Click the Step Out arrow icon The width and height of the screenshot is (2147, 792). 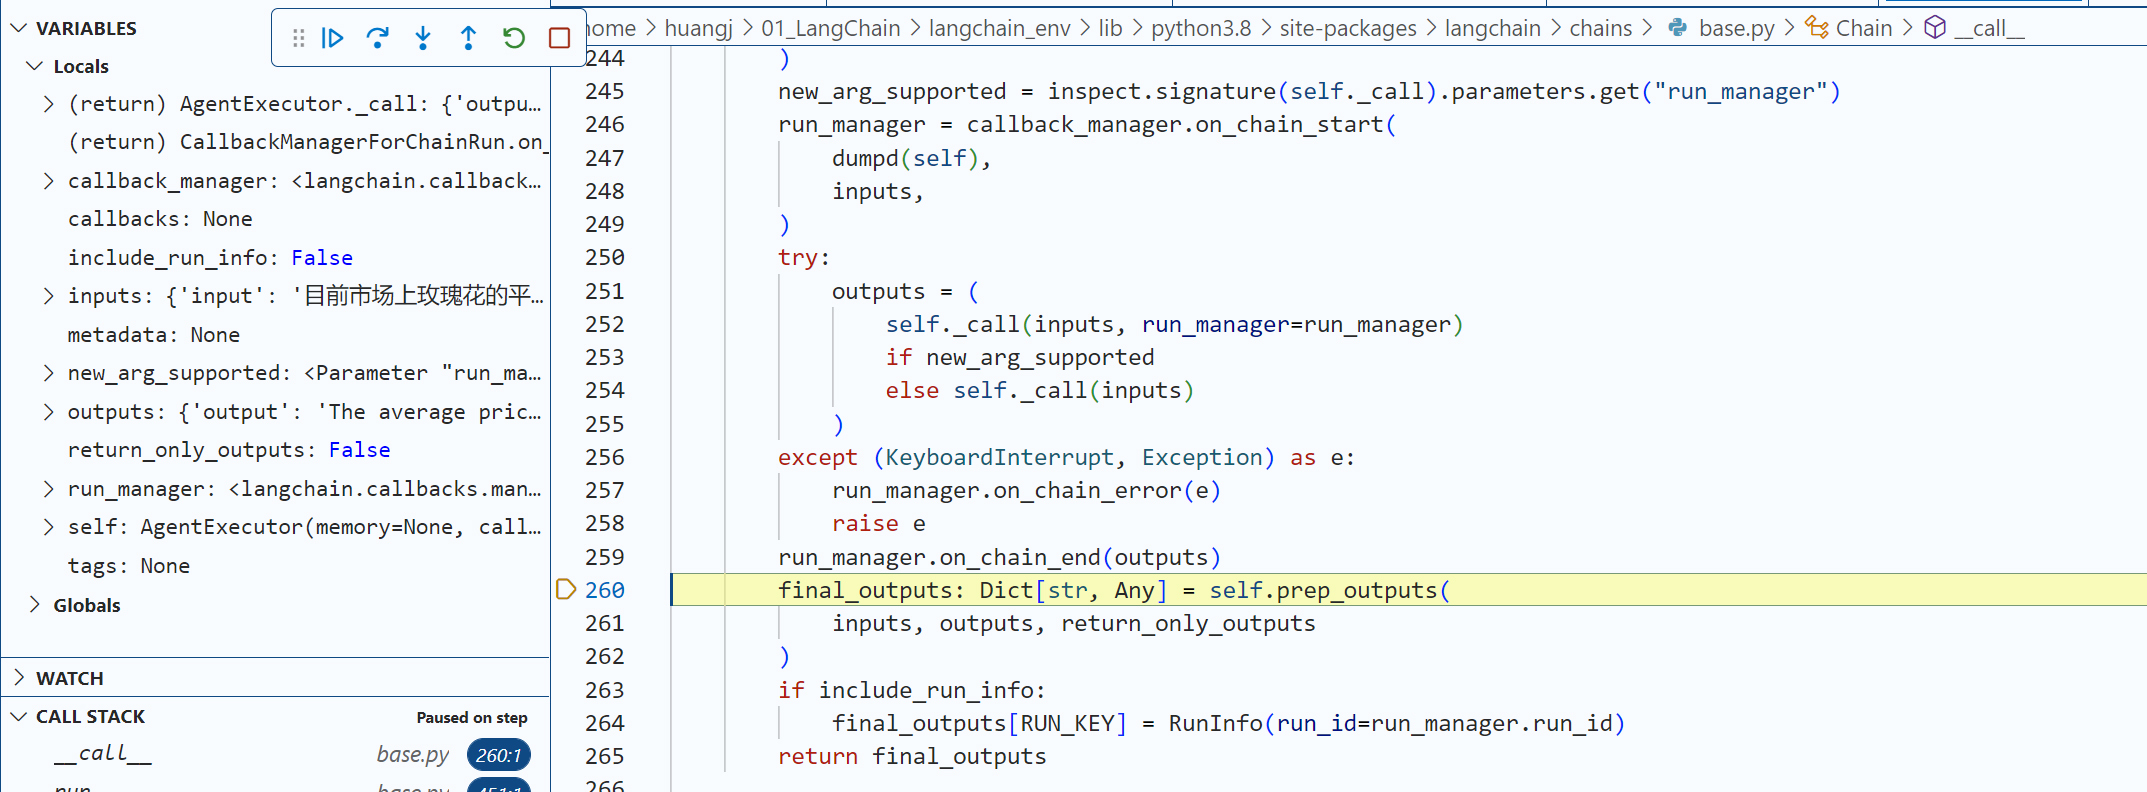[468, 38]
